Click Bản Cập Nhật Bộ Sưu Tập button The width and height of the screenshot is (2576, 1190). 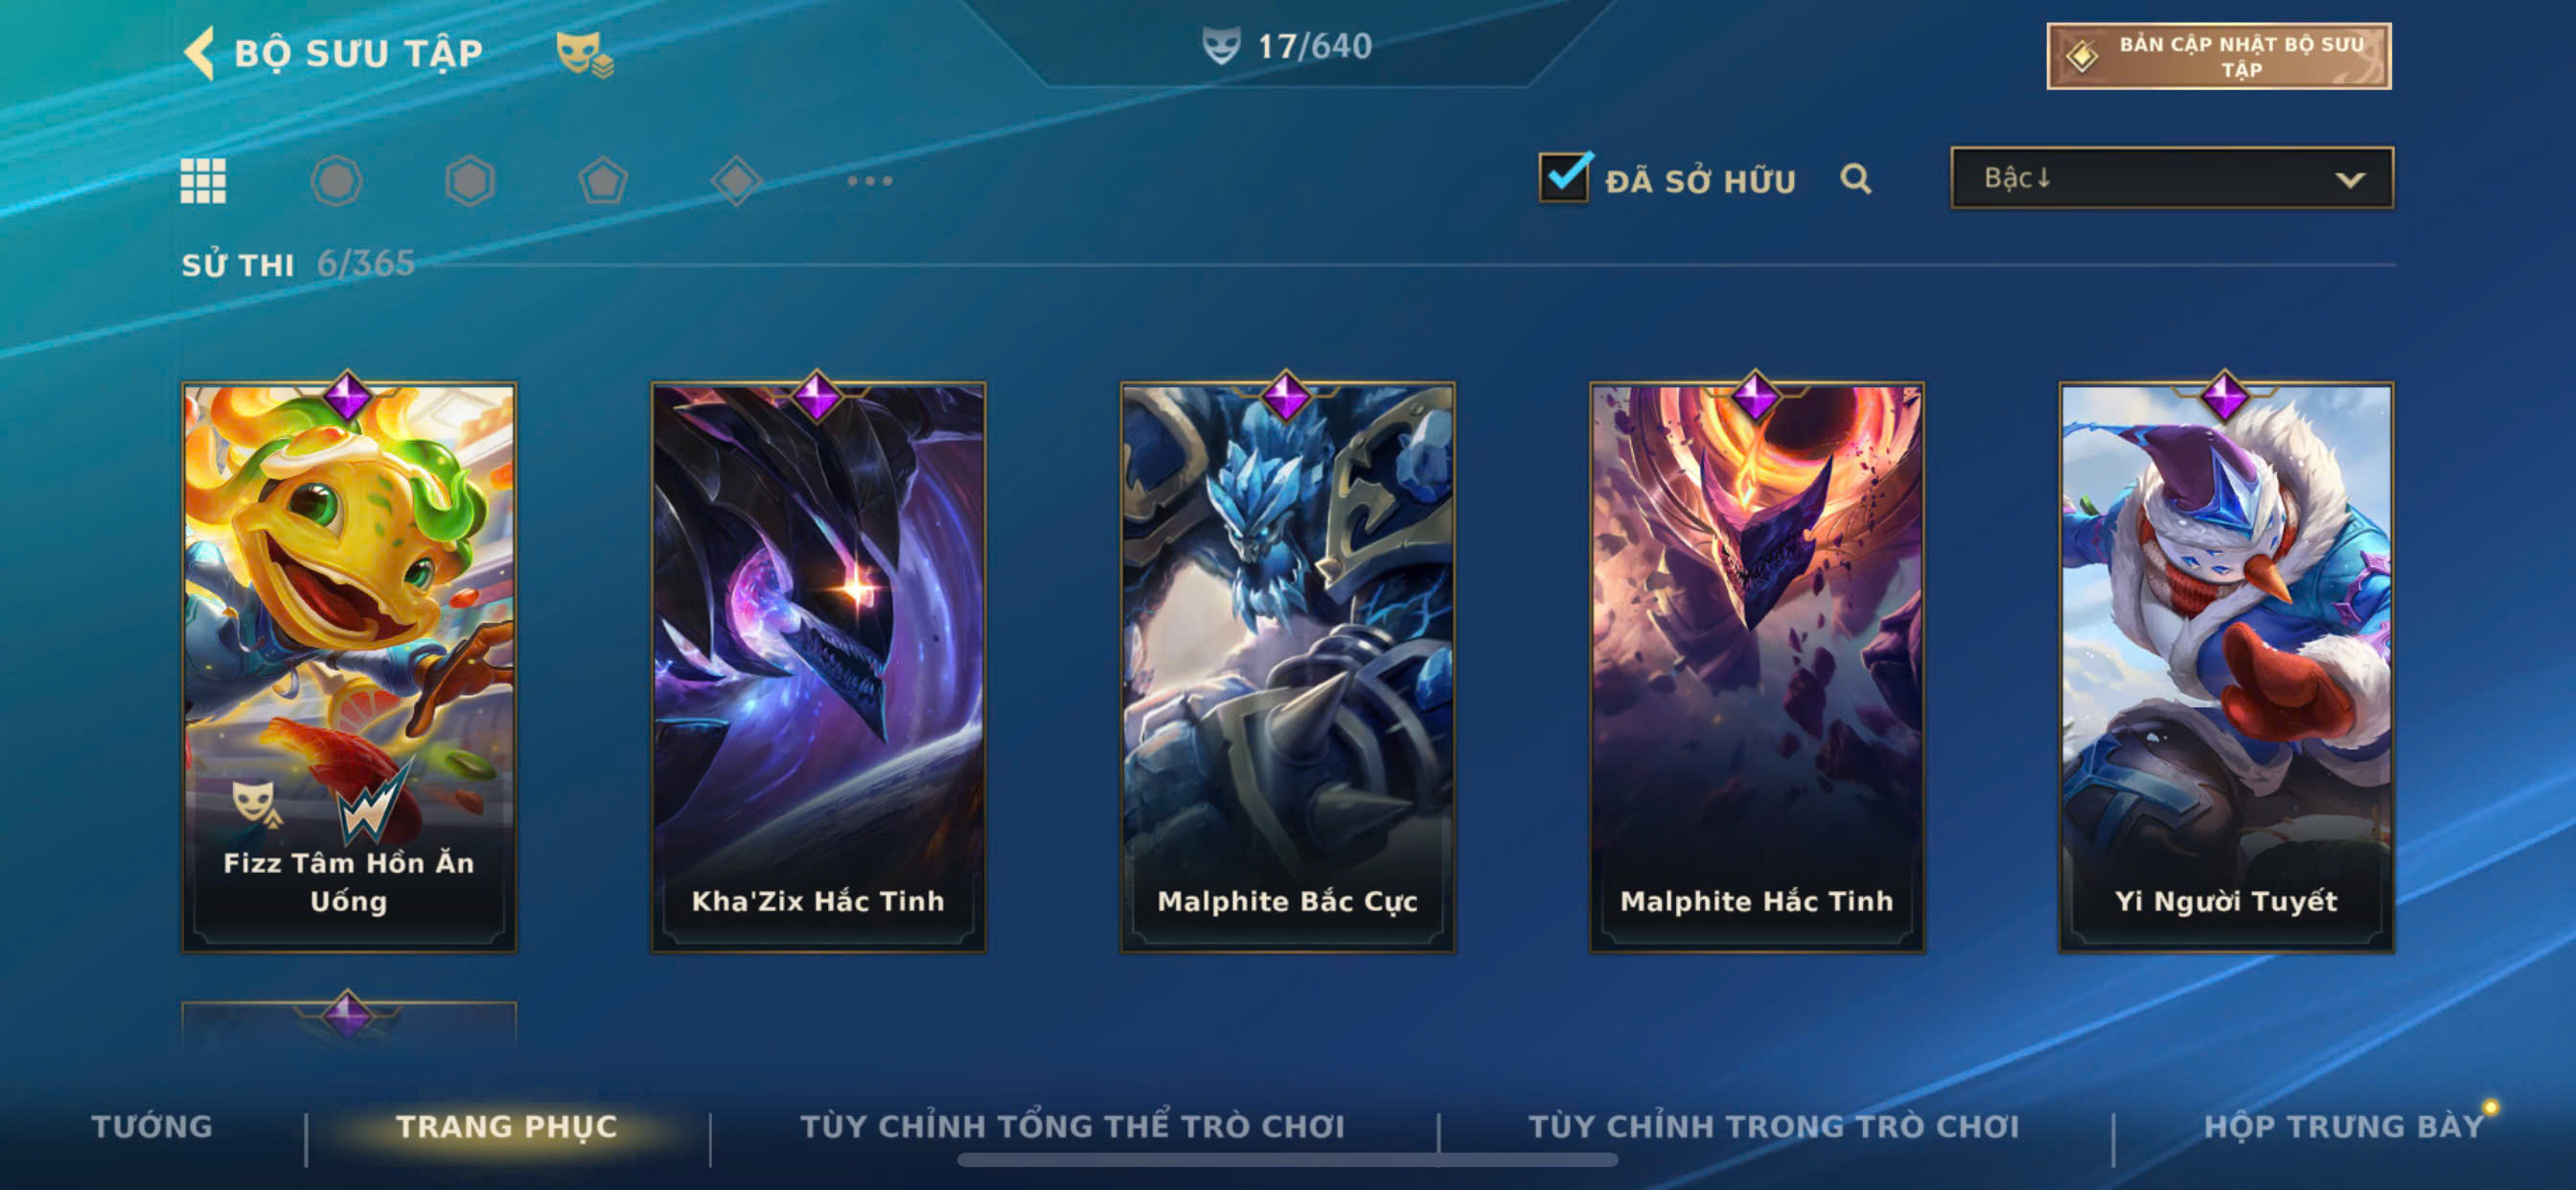pyautogui.click(x=2219, y=56)
